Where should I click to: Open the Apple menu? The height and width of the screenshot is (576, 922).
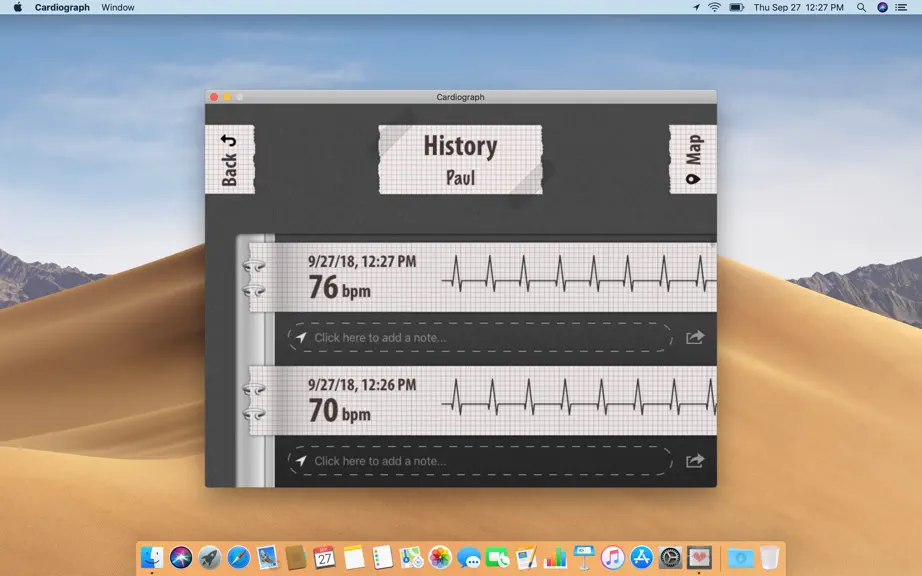18,7
